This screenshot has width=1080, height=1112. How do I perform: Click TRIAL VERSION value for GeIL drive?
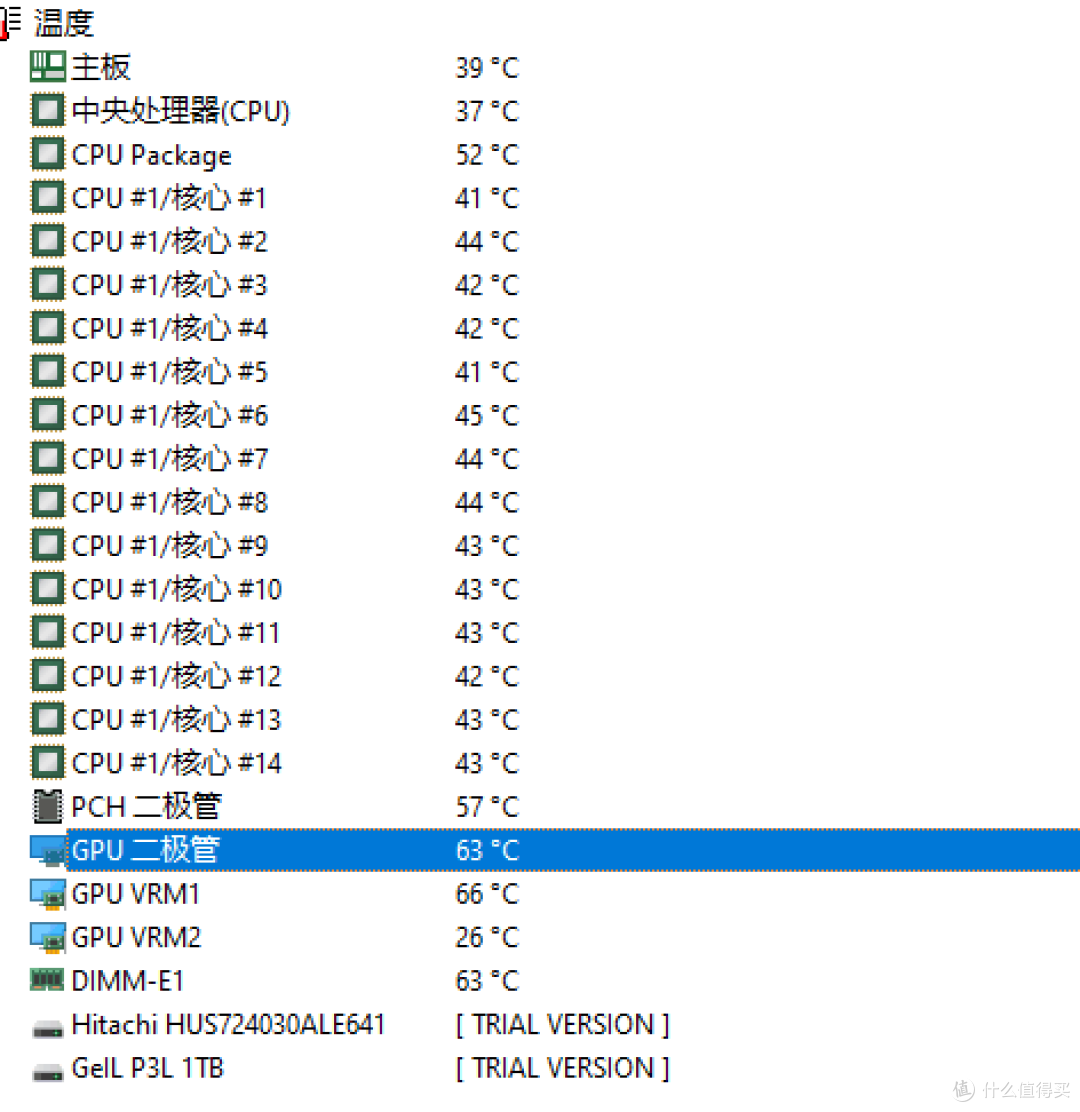coord(562,1068)
